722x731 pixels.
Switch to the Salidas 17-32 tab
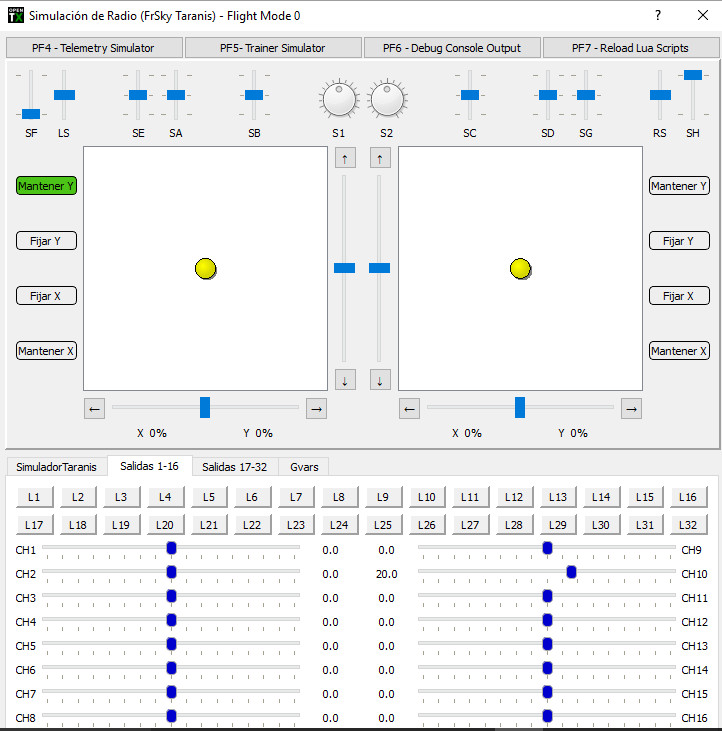(x=234, y=467)
